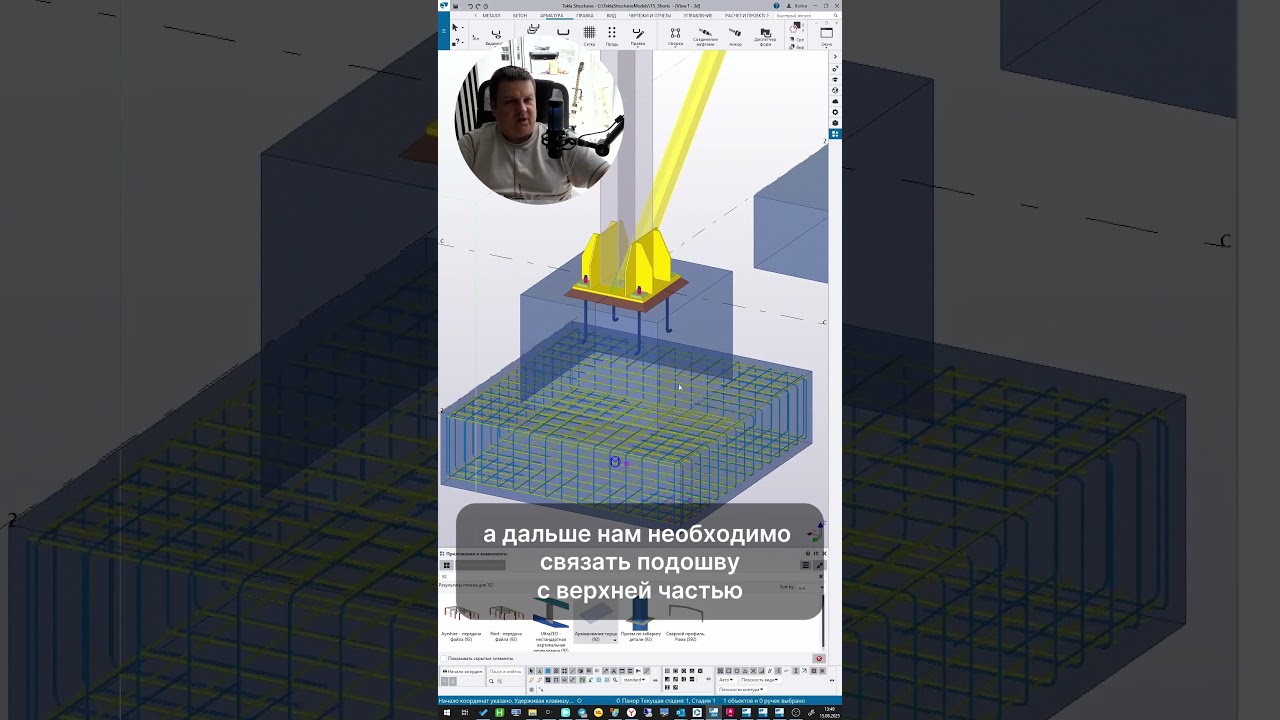Screen dimensions: 1280x720
Task: Select UltraZED component thumbnail
Action: click(551, 624)
